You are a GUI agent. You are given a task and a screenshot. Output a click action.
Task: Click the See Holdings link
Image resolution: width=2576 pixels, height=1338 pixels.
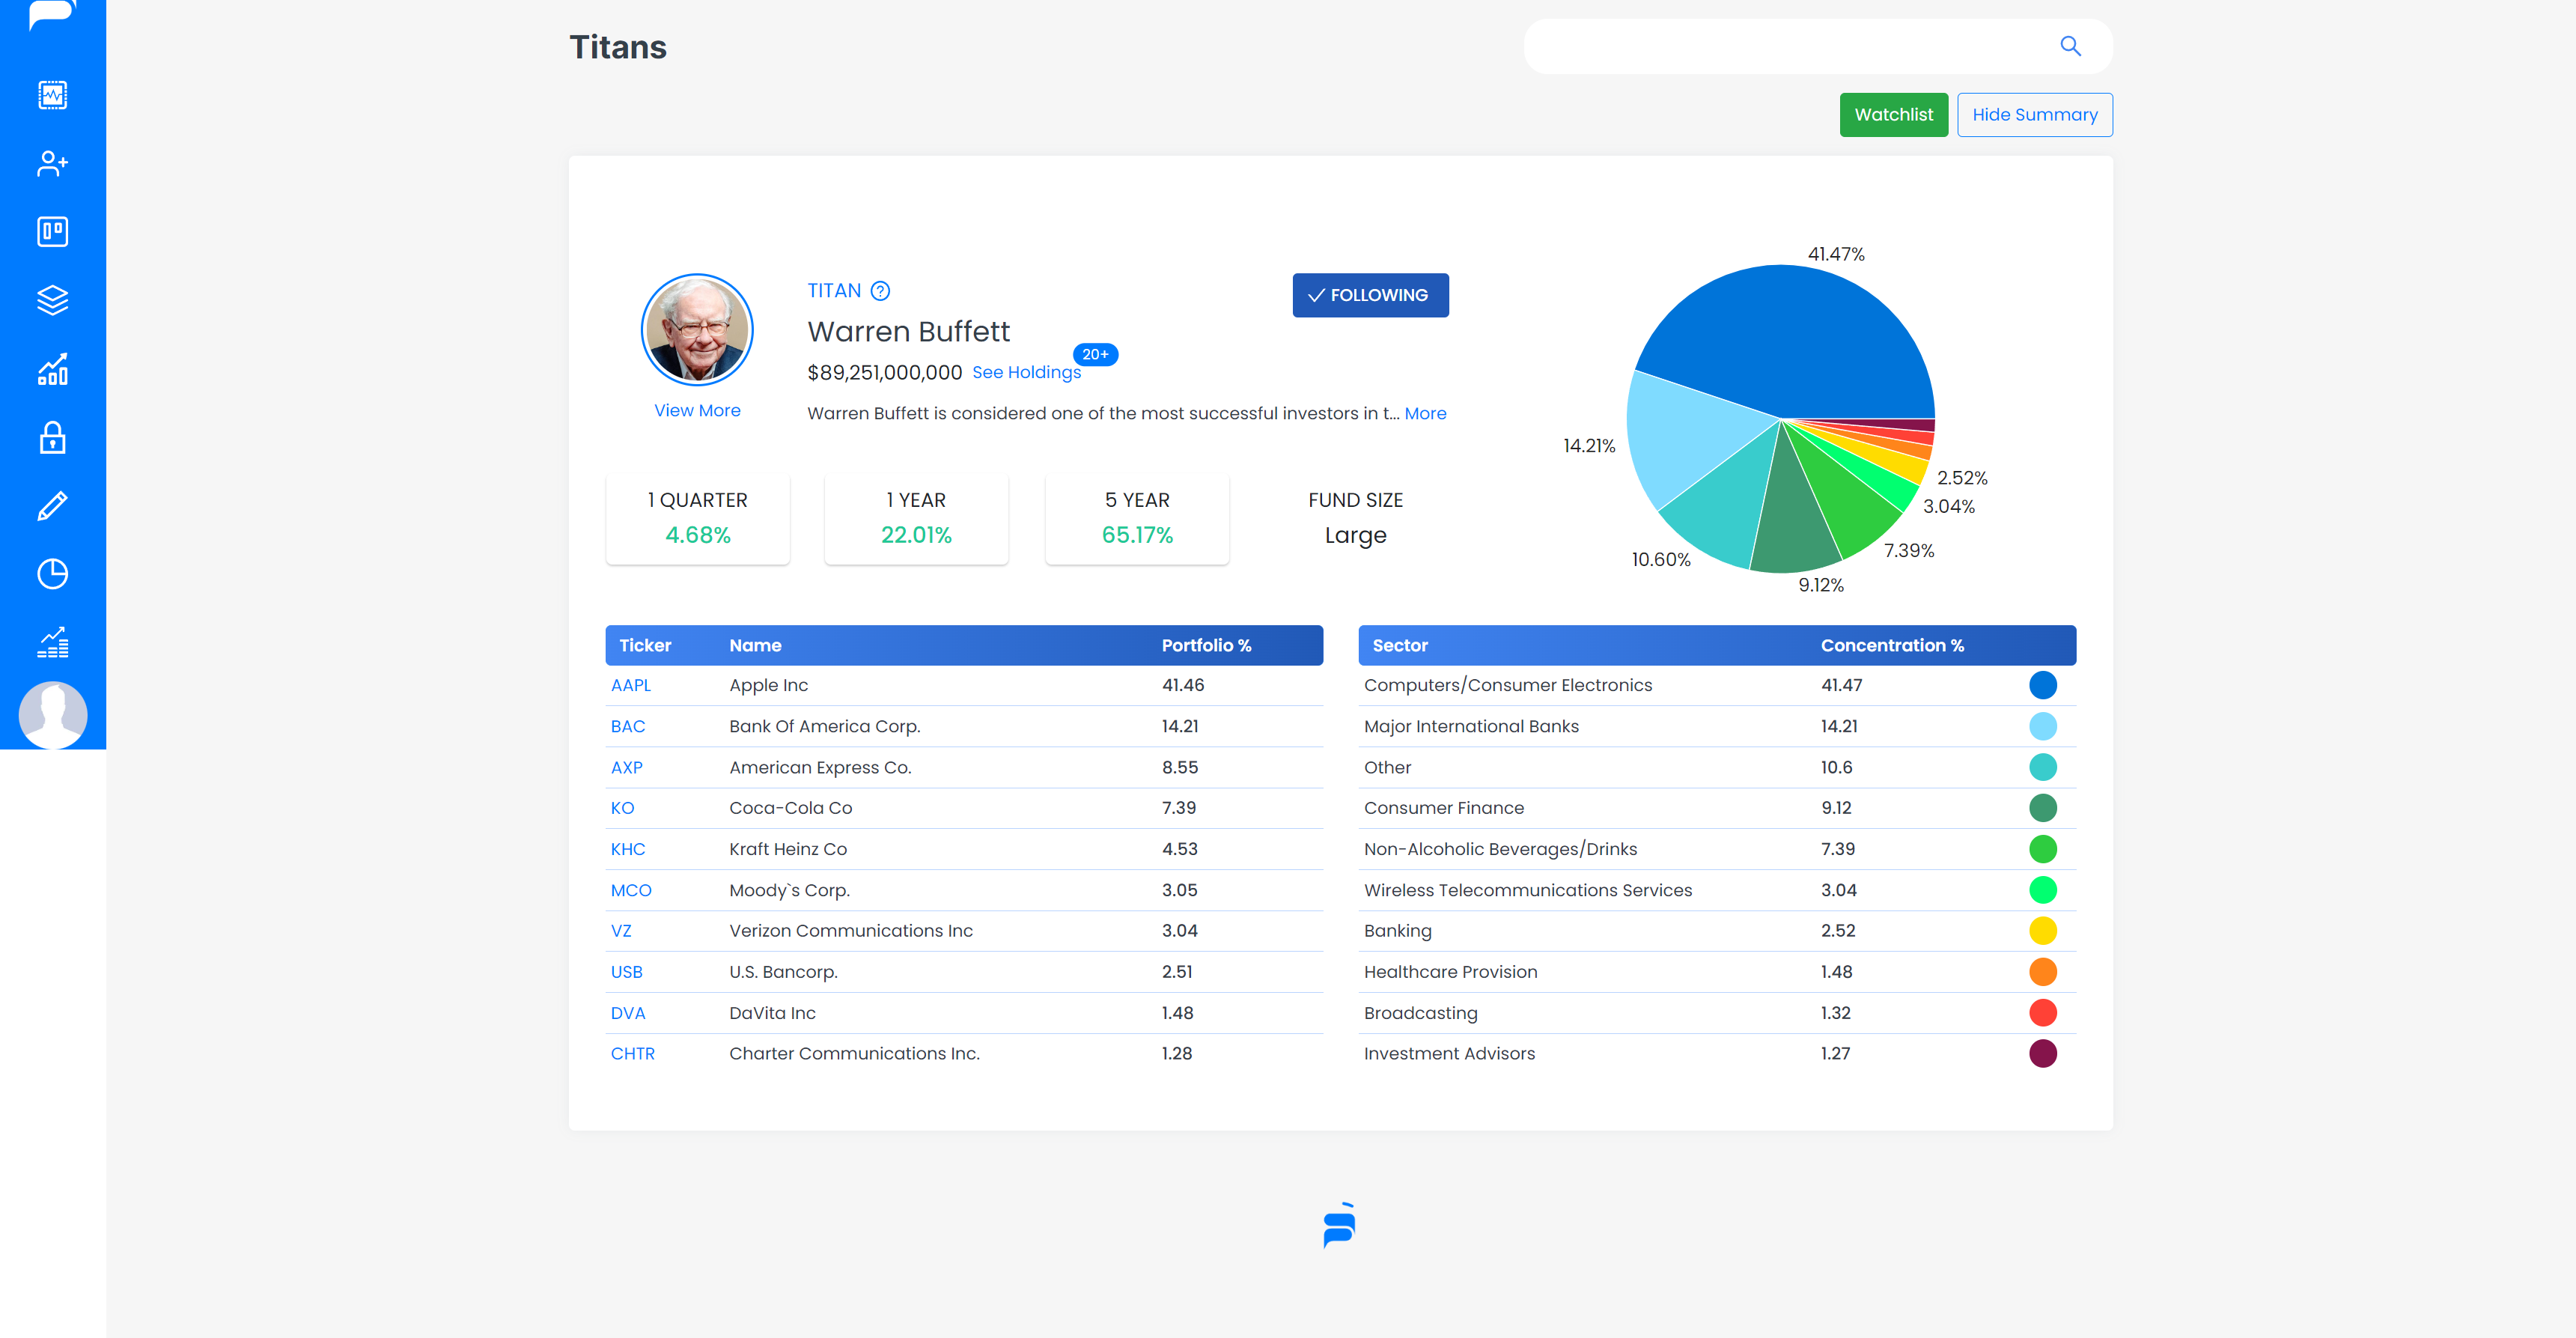(1026, 372)
